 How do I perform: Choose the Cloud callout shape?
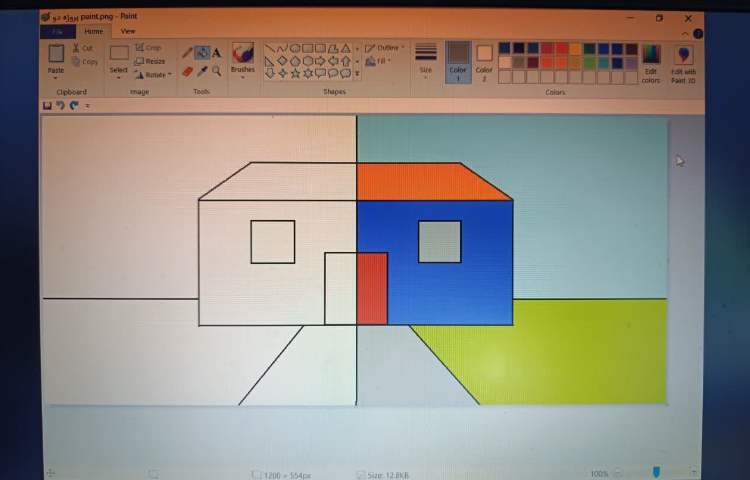pos(345,73)
